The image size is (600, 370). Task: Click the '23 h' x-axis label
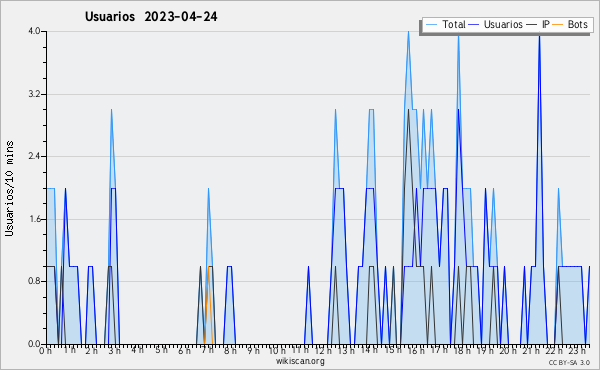coord(577,351)
